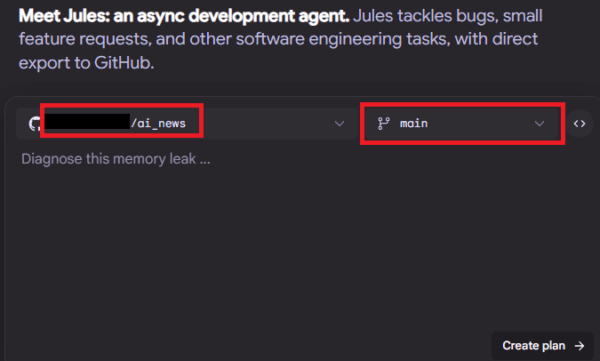This screenshot has width=600, height=361.
Task: Expand the branch chevron next to main
Action: 539,124
